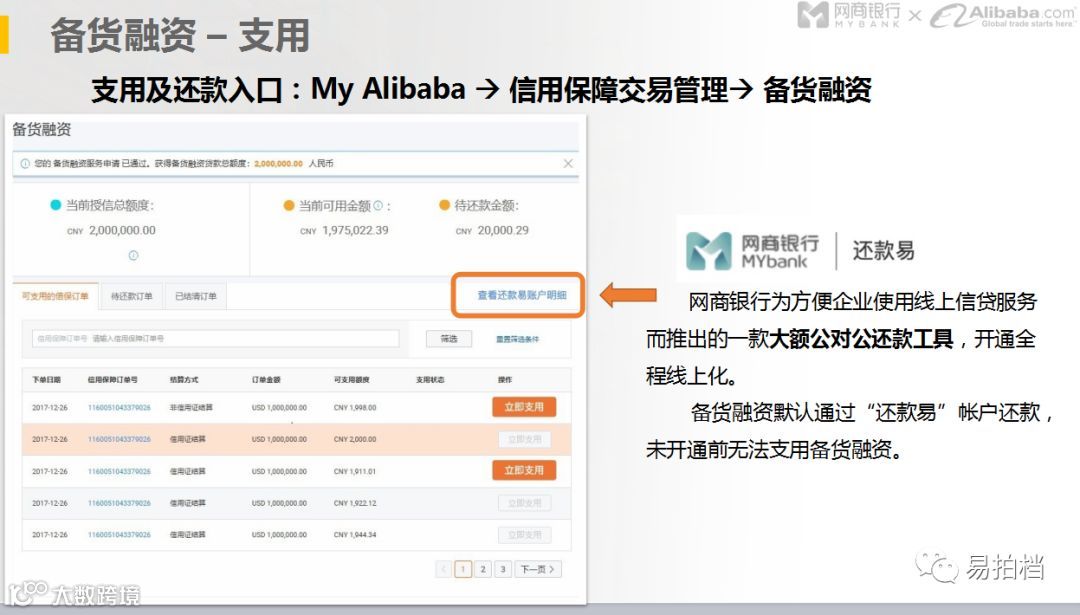Image resolution: width=1080 pixels, height=615 pixels.
Task: Click the 网商银行 MYbank 还款易 logo
Action: 799,249
